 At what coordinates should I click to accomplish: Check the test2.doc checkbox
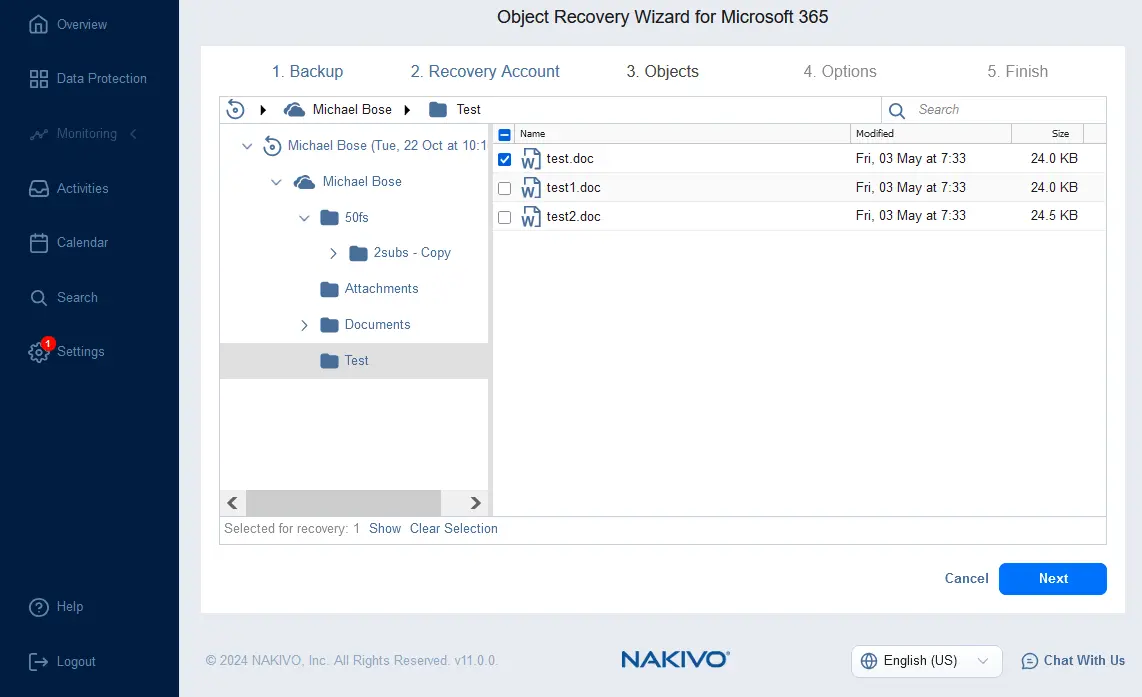pos(504,217)
